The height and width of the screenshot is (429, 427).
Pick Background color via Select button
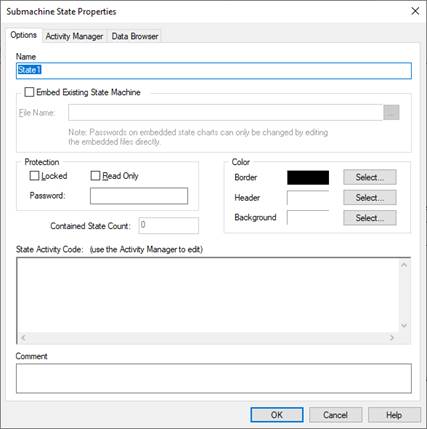[370, 218]
